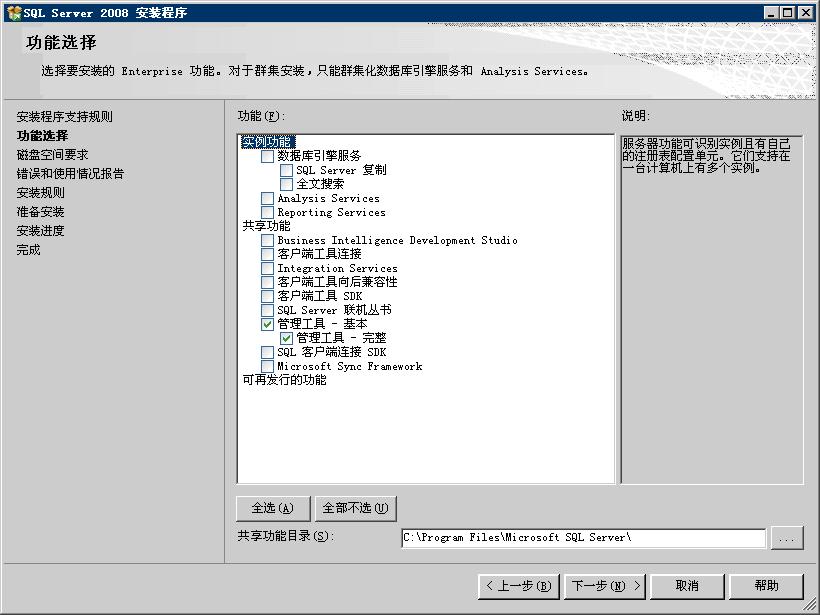Enable the Microsoft Sync Framework checkbox
This screenshot has height=615, width=820.
[267, 366]
